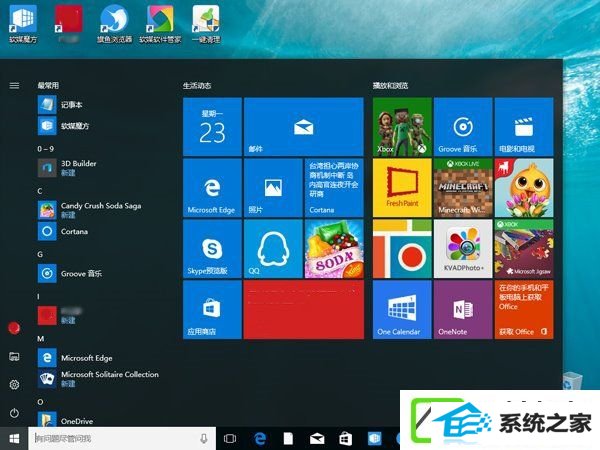Image resolution: width=600 pixels, height=450 pixels.
Task: Click the letter M section header
Action: pos(41,339)
